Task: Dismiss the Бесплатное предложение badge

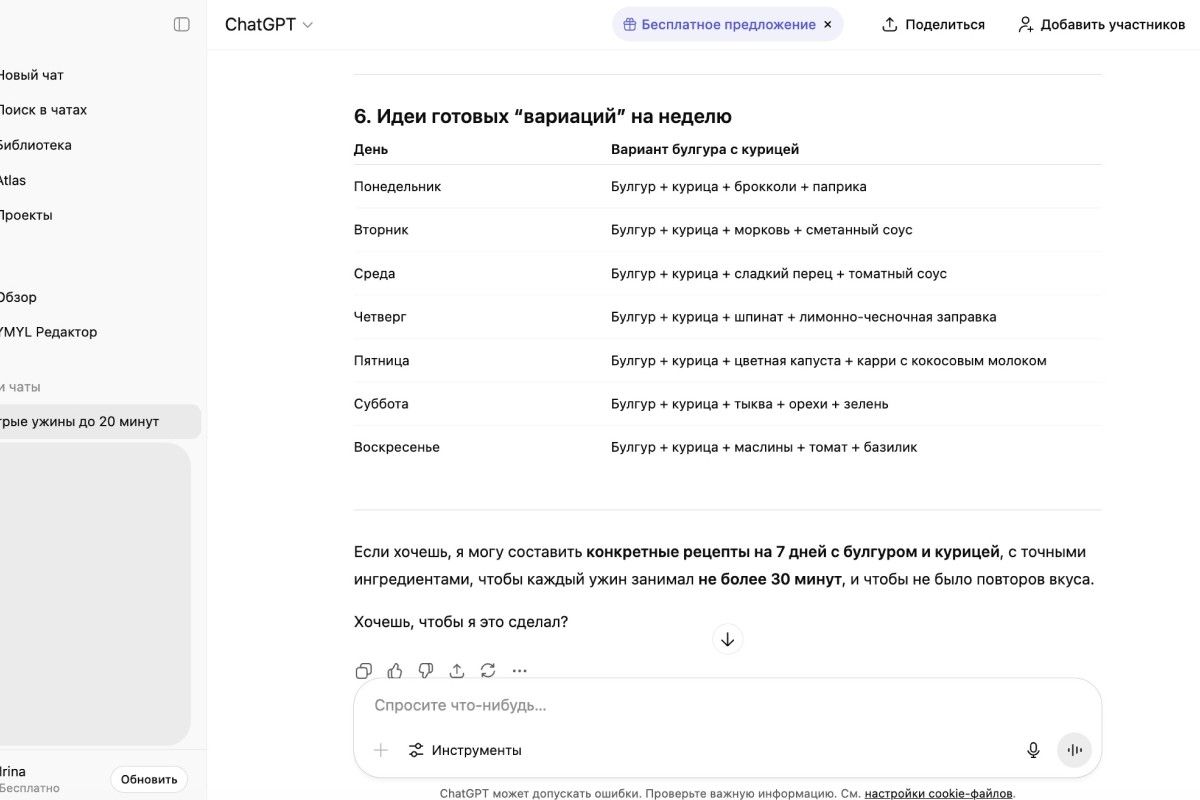Action: [827, 23]
